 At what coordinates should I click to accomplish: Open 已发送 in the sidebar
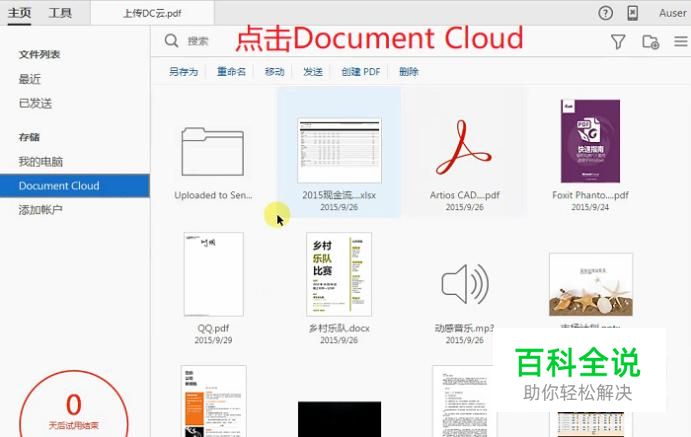[x=35, y=104]
